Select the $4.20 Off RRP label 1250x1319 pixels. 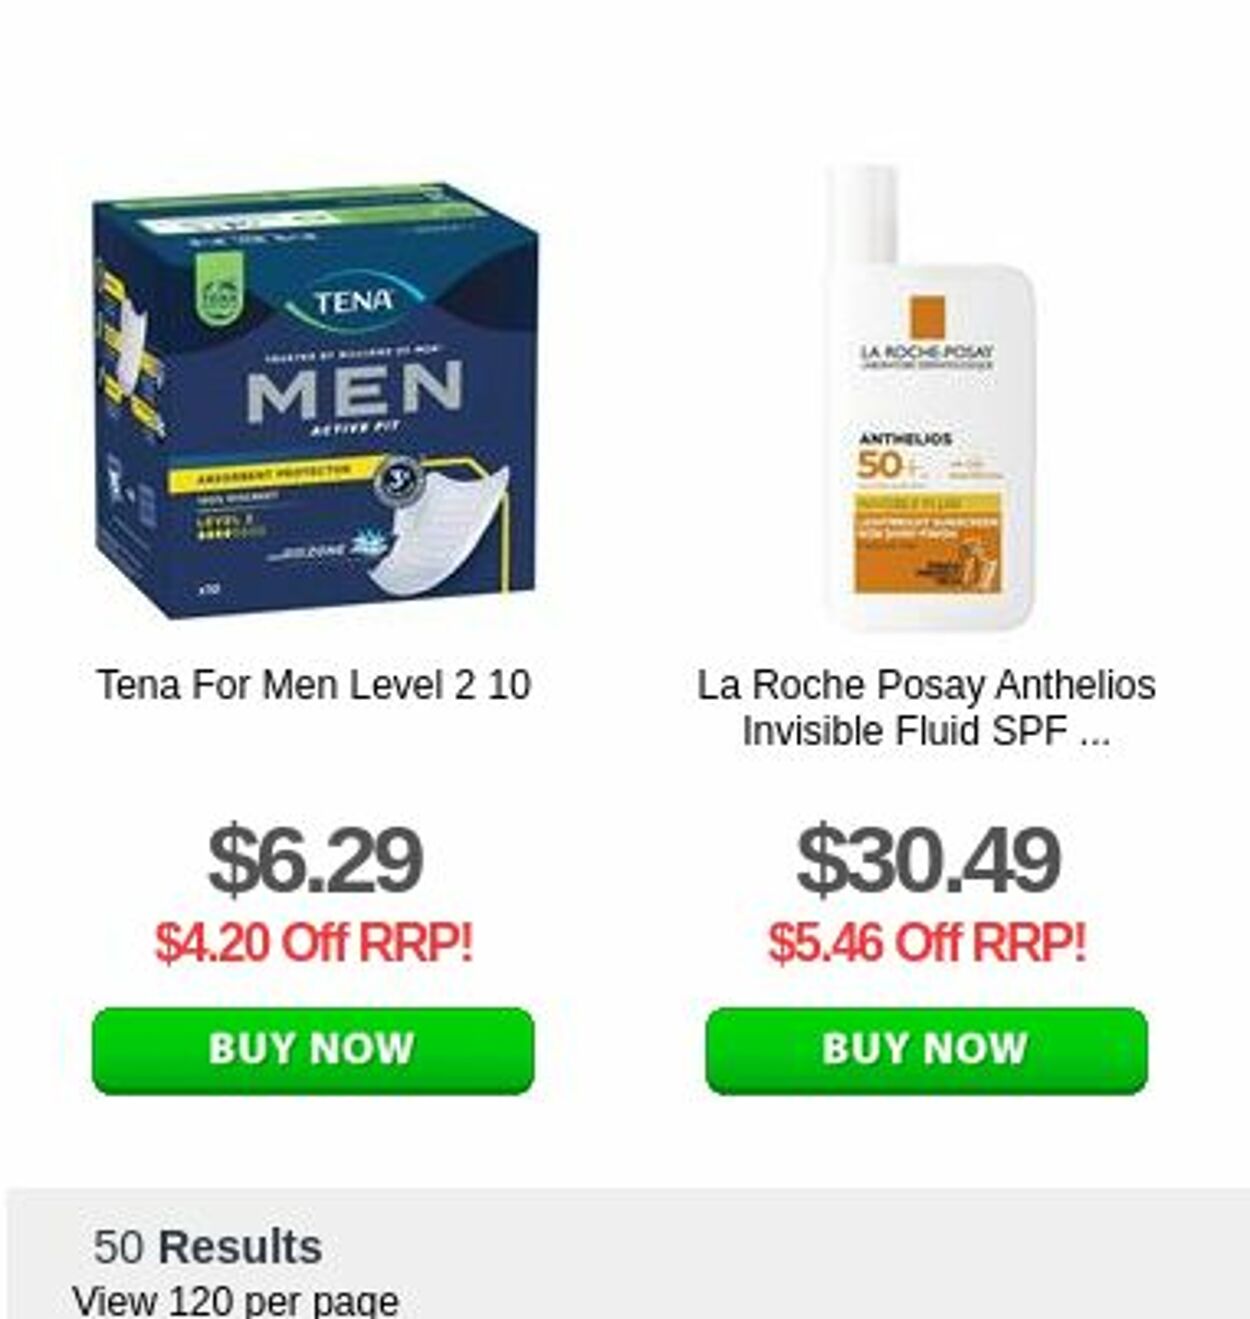[313, 942]
